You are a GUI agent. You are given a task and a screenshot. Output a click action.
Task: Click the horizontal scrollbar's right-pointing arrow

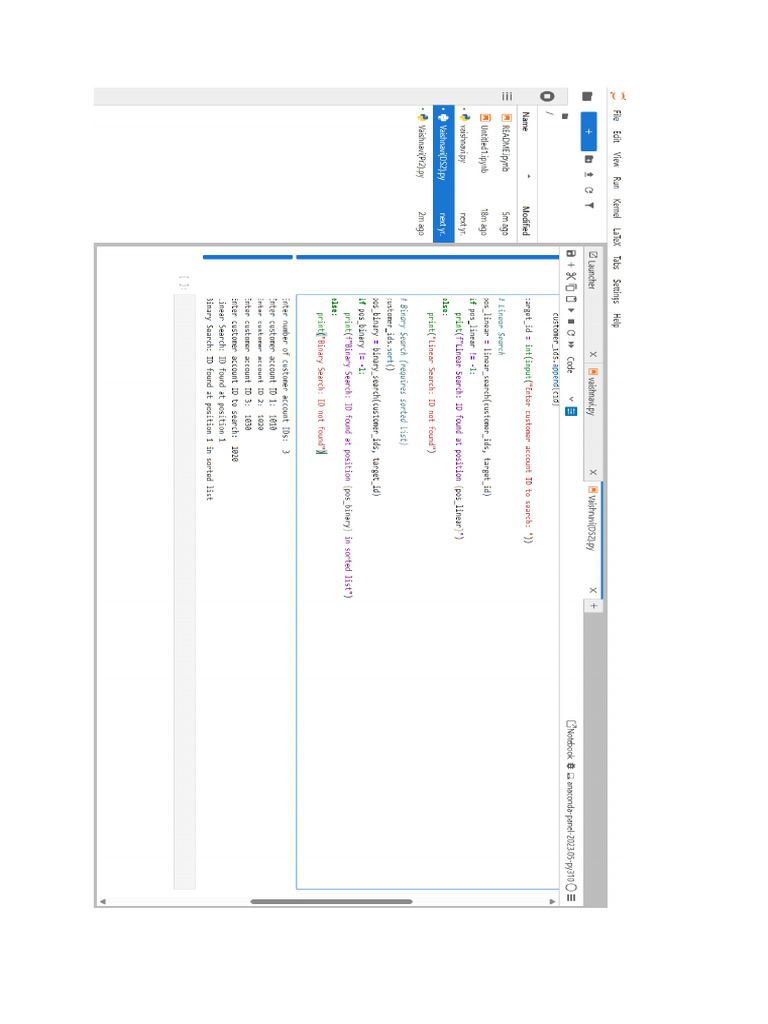[552, 902]
